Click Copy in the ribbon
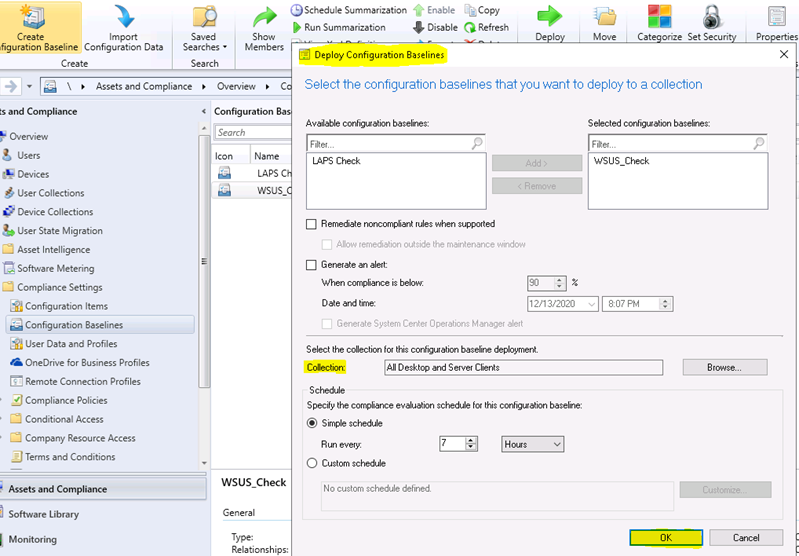 tap(482, 10)
